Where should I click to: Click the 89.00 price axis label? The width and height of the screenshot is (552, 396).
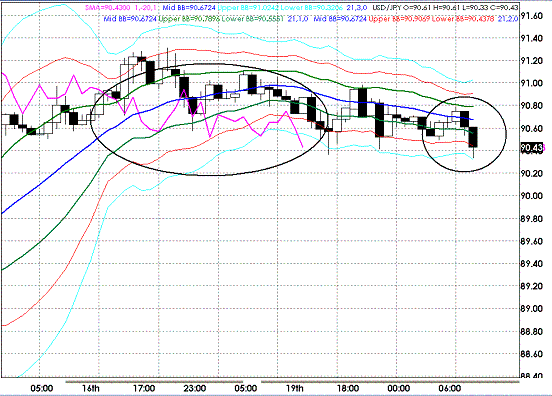(x=532, y=309)
